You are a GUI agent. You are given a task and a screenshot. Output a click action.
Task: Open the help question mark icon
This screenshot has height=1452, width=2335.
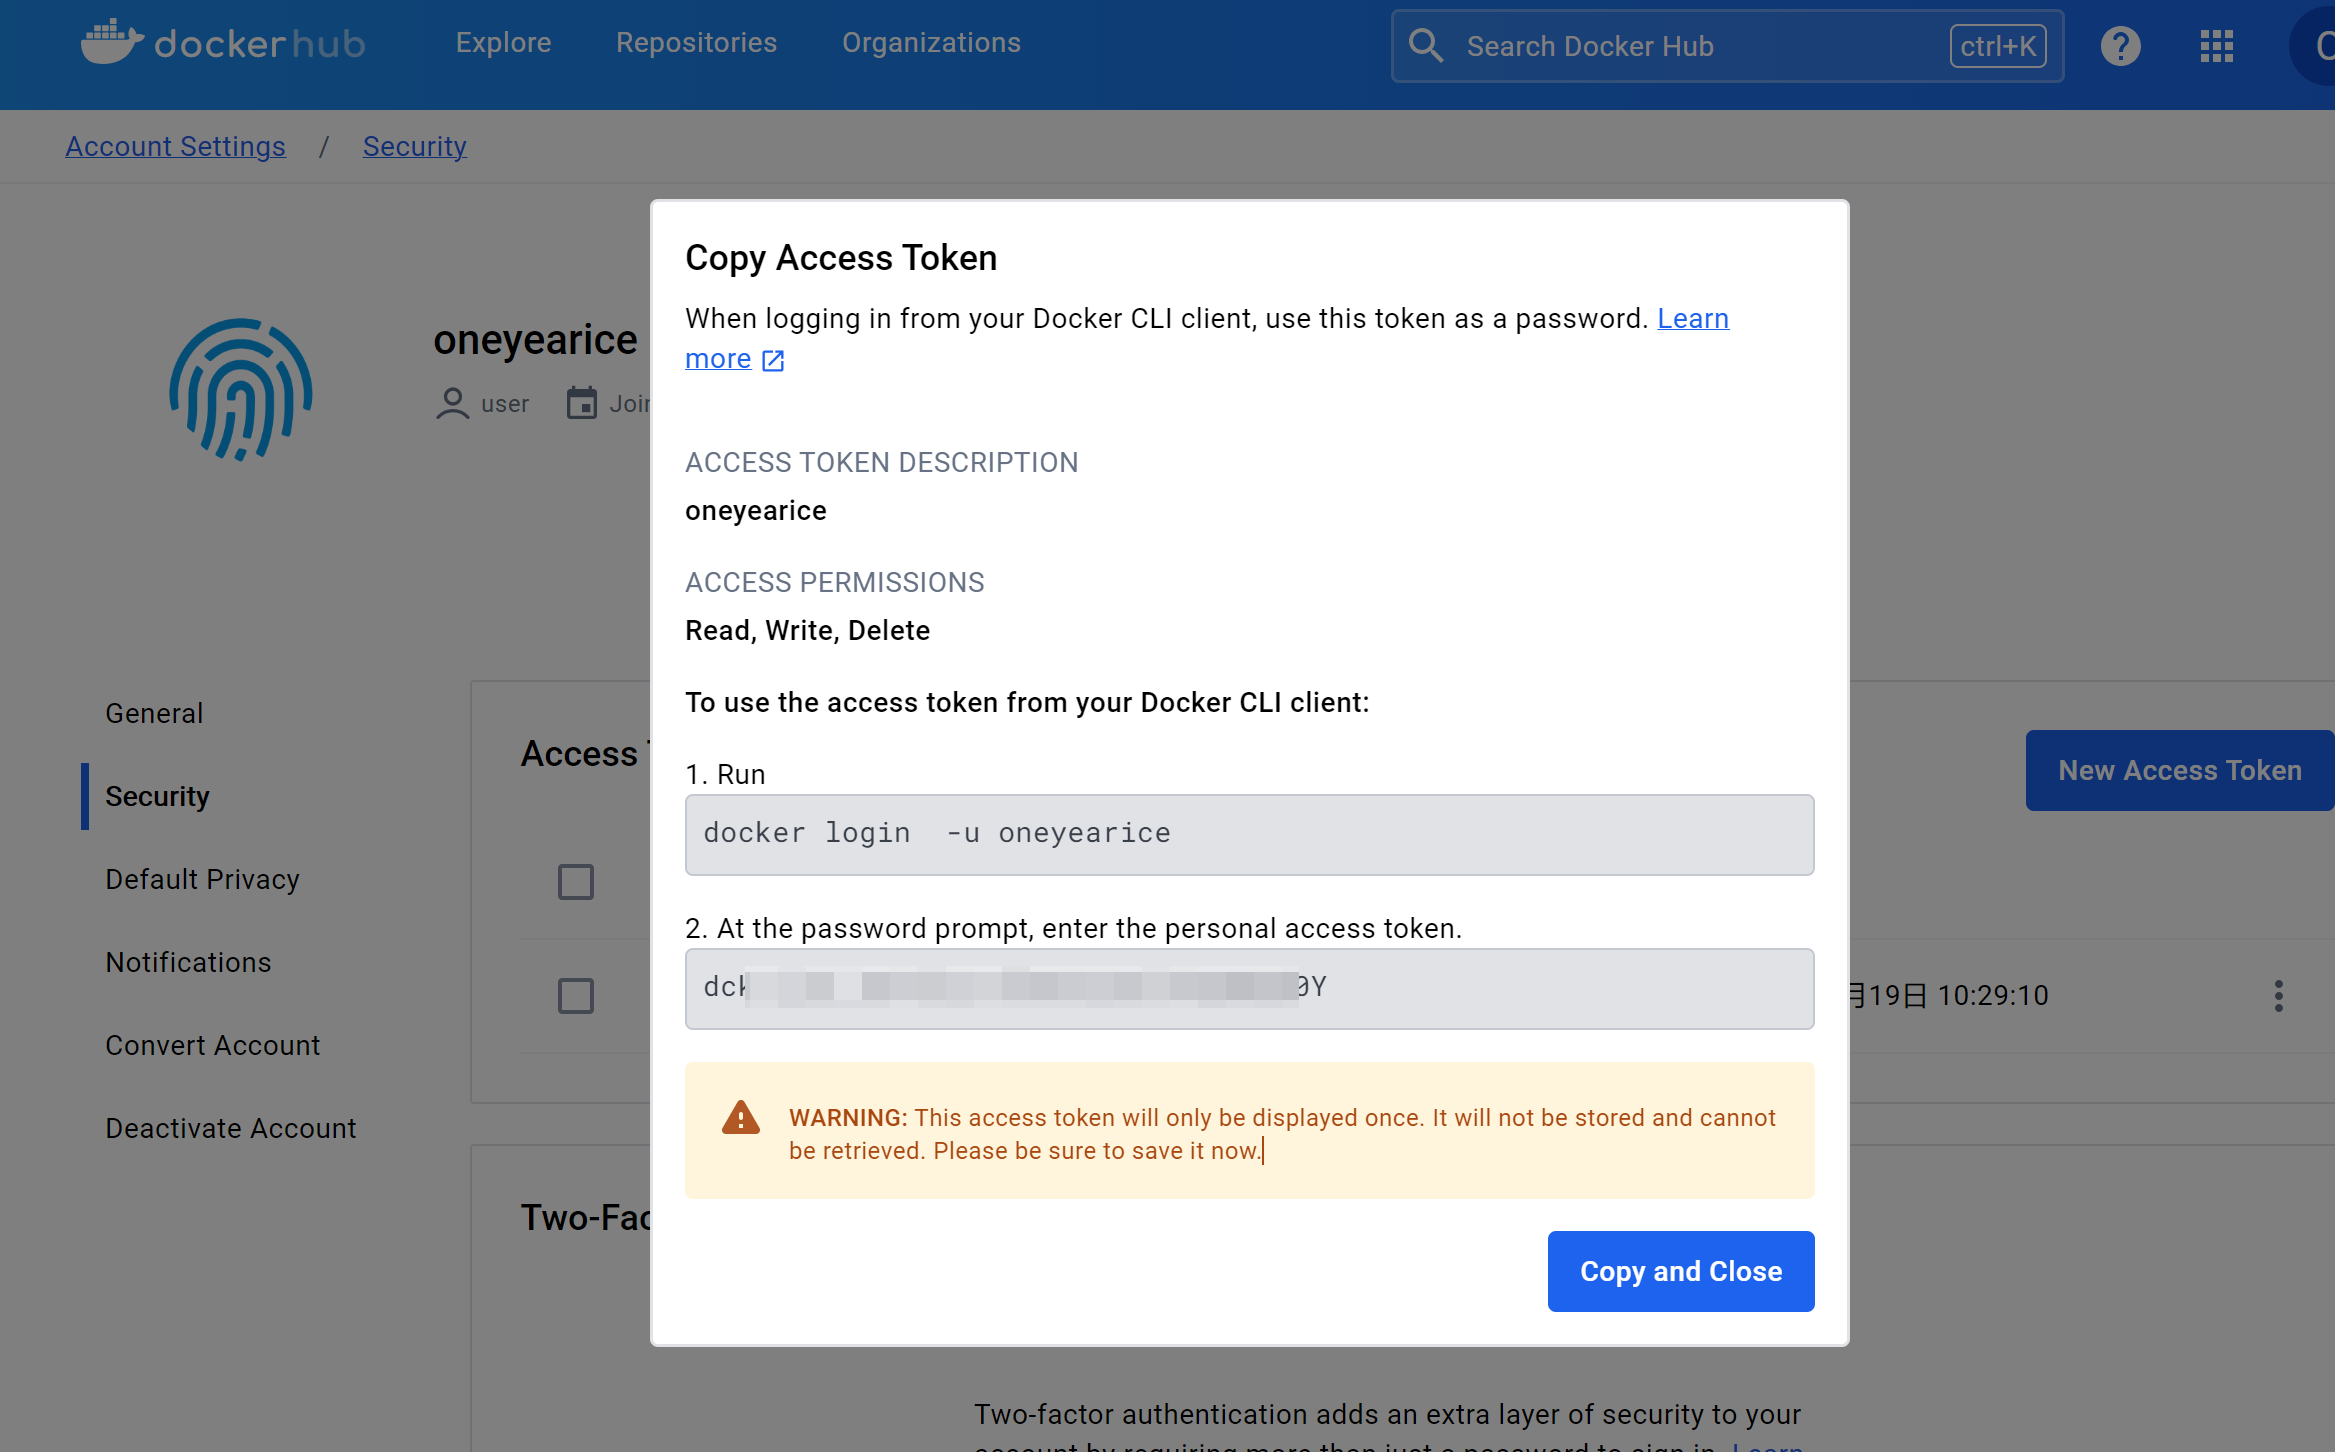[2120, 46]
